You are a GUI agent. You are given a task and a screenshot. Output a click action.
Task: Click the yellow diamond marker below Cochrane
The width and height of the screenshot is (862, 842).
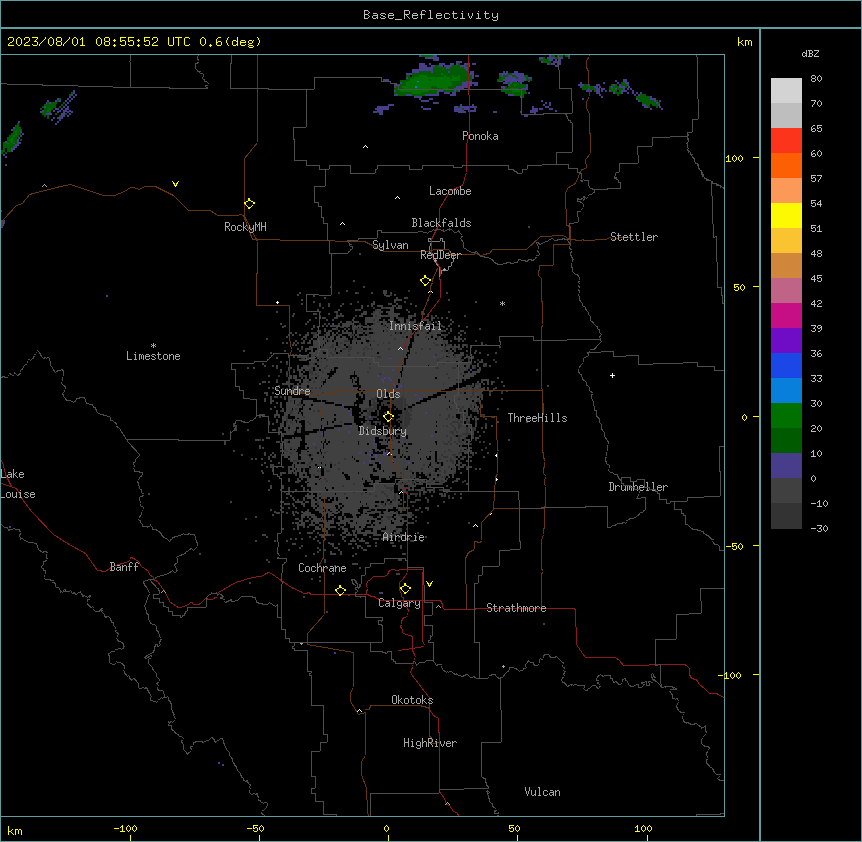tap(340, 590)
